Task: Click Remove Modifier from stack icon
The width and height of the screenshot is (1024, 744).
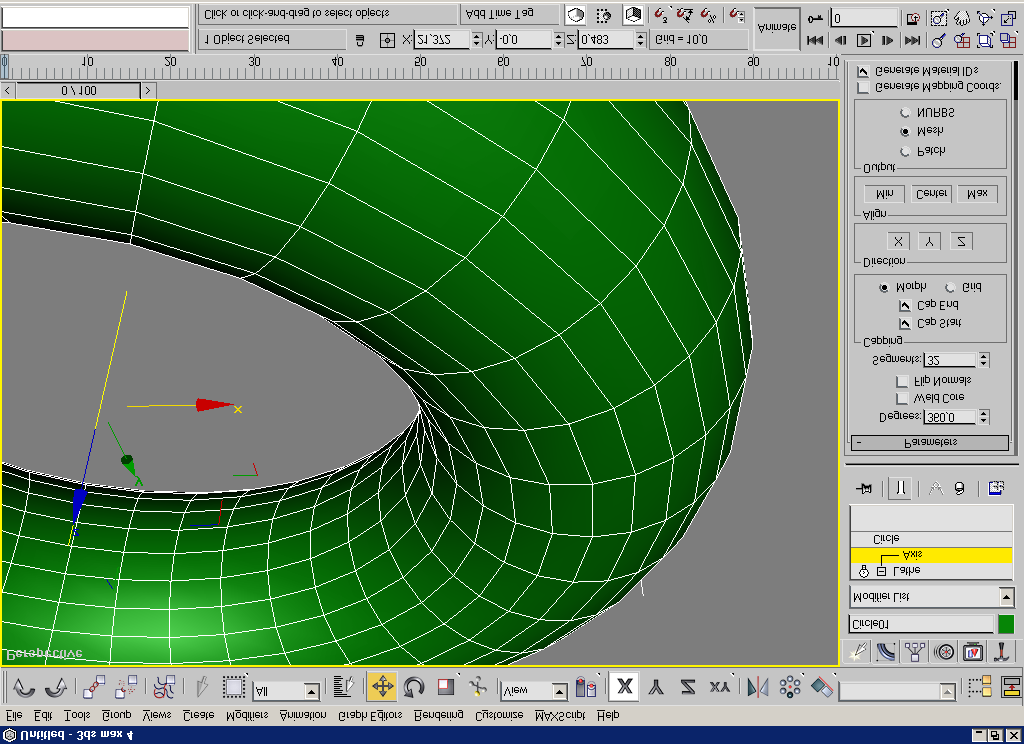Action: click(x=959, y=488)
